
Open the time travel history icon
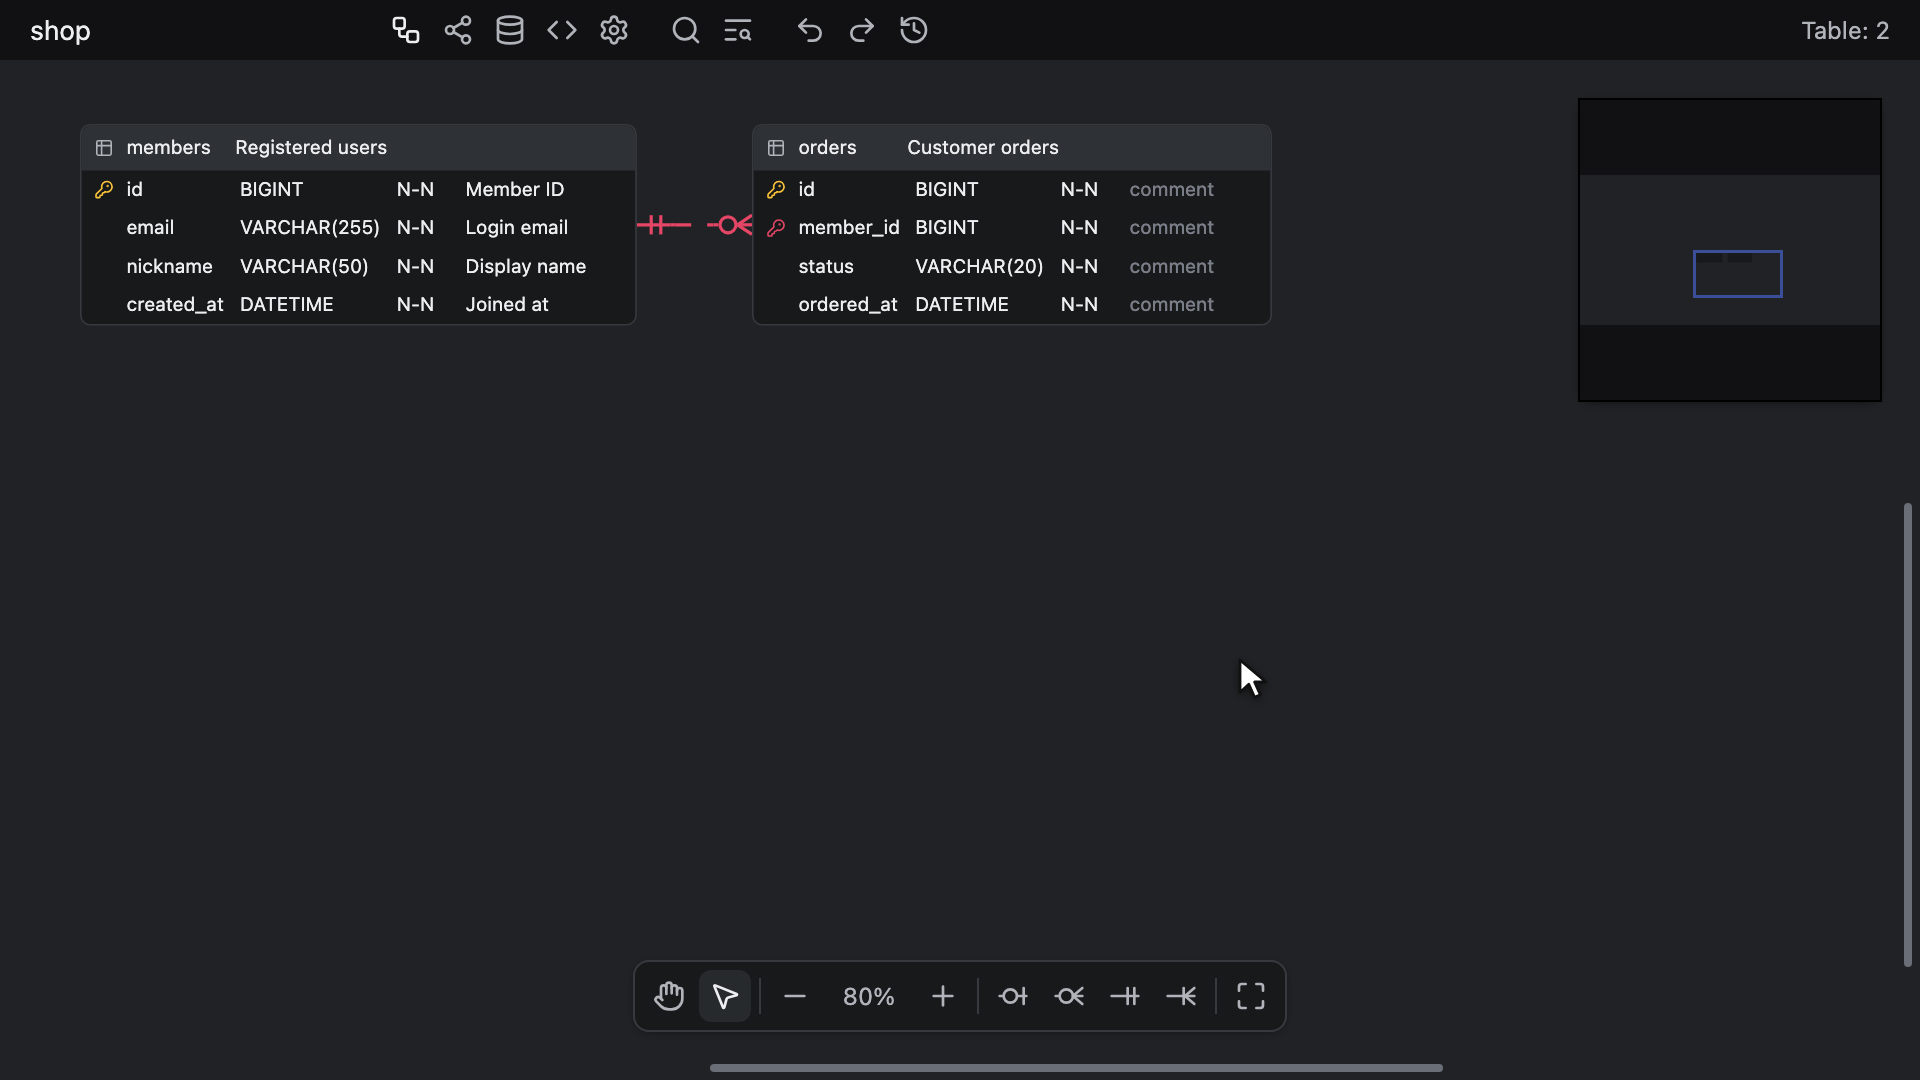point(914,30)
